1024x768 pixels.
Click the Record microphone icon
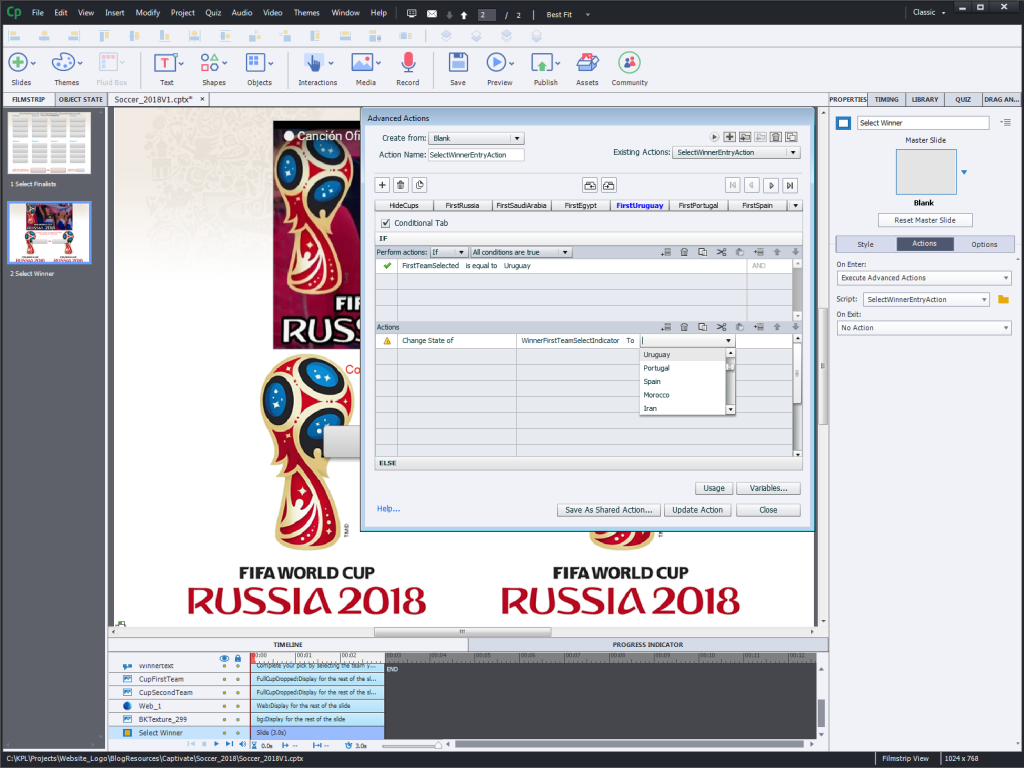407,63
